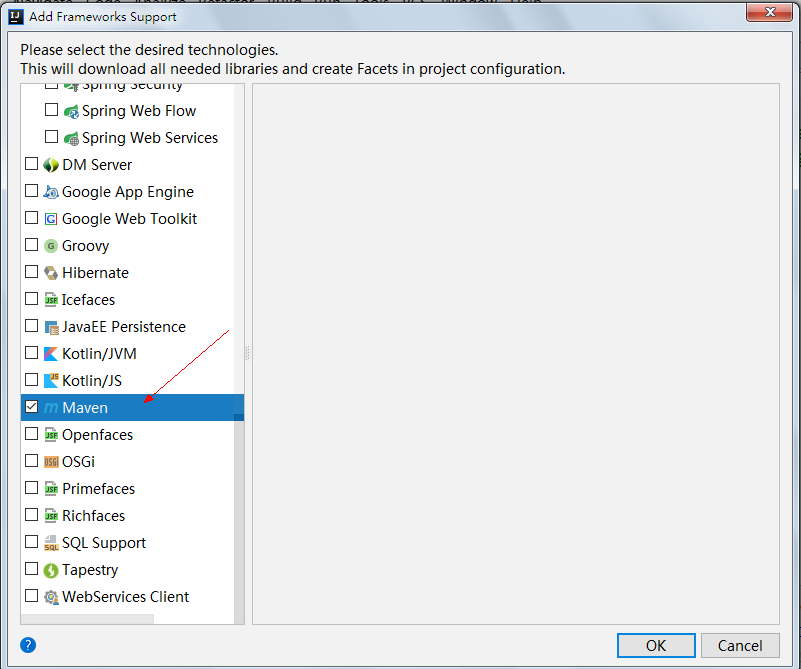Viewport: 801px width, 669px height.
Task: Select the OSGi row label
Action: pyautogui.click(x=78, y=462)
